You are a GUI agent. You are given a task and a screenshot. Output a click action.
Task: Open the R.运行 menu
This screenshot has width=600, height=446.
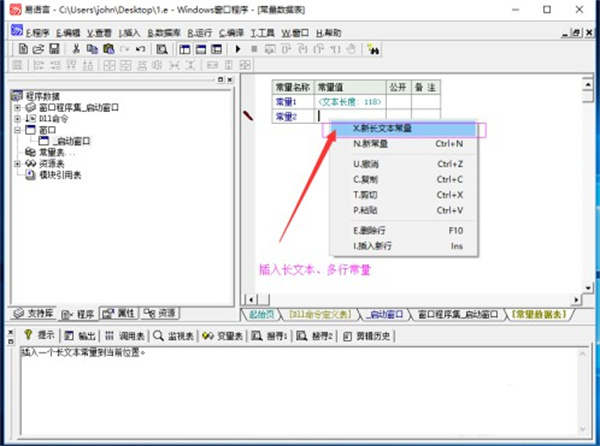click(199, 33)
